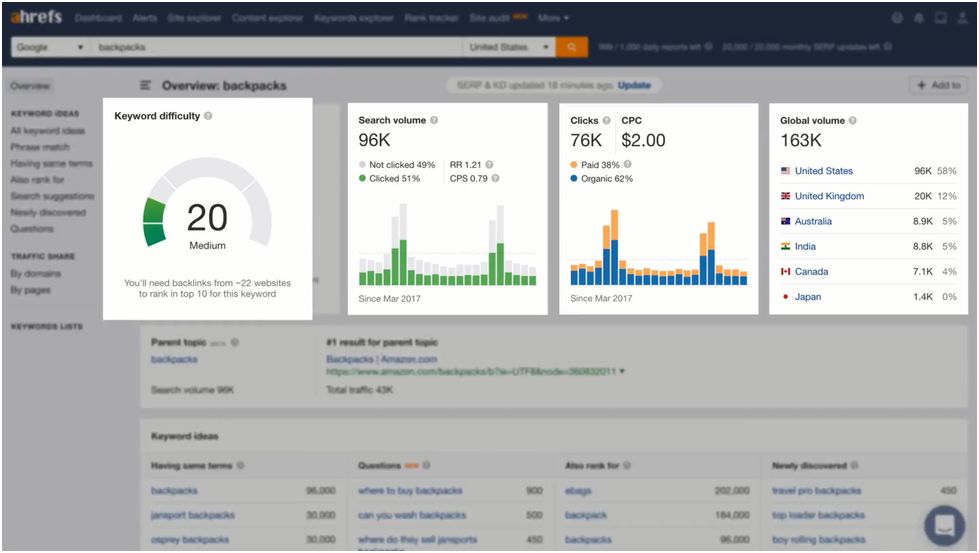979x553 pixels.
Task: Click the orange search button
Action: click(571, 47)
